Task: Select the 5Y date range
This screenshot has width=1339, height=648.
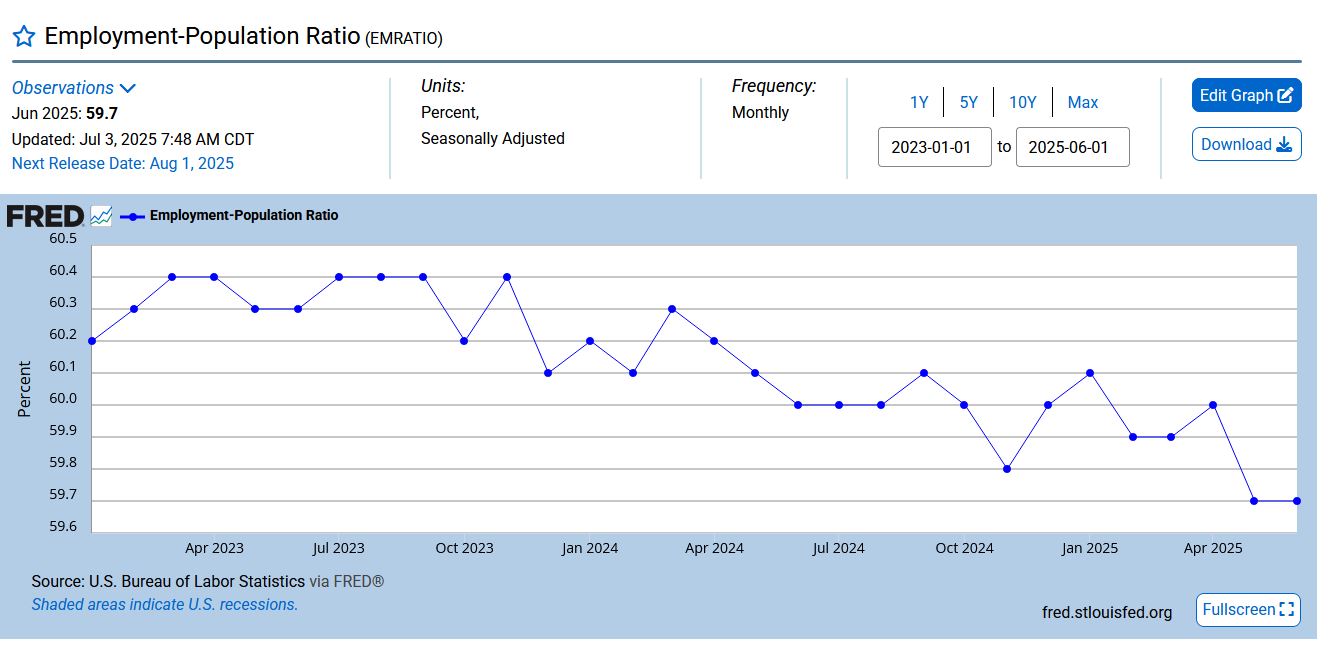Action: (969, 102)
